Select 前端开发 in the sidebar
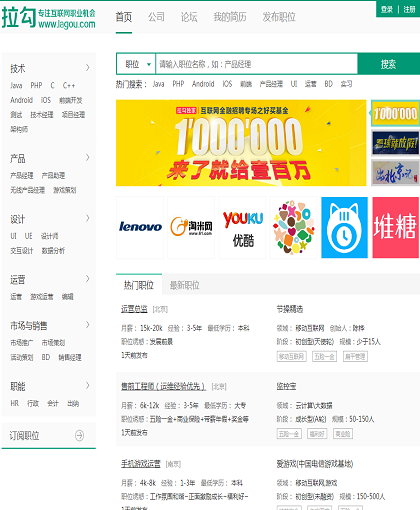 [71, 100]
